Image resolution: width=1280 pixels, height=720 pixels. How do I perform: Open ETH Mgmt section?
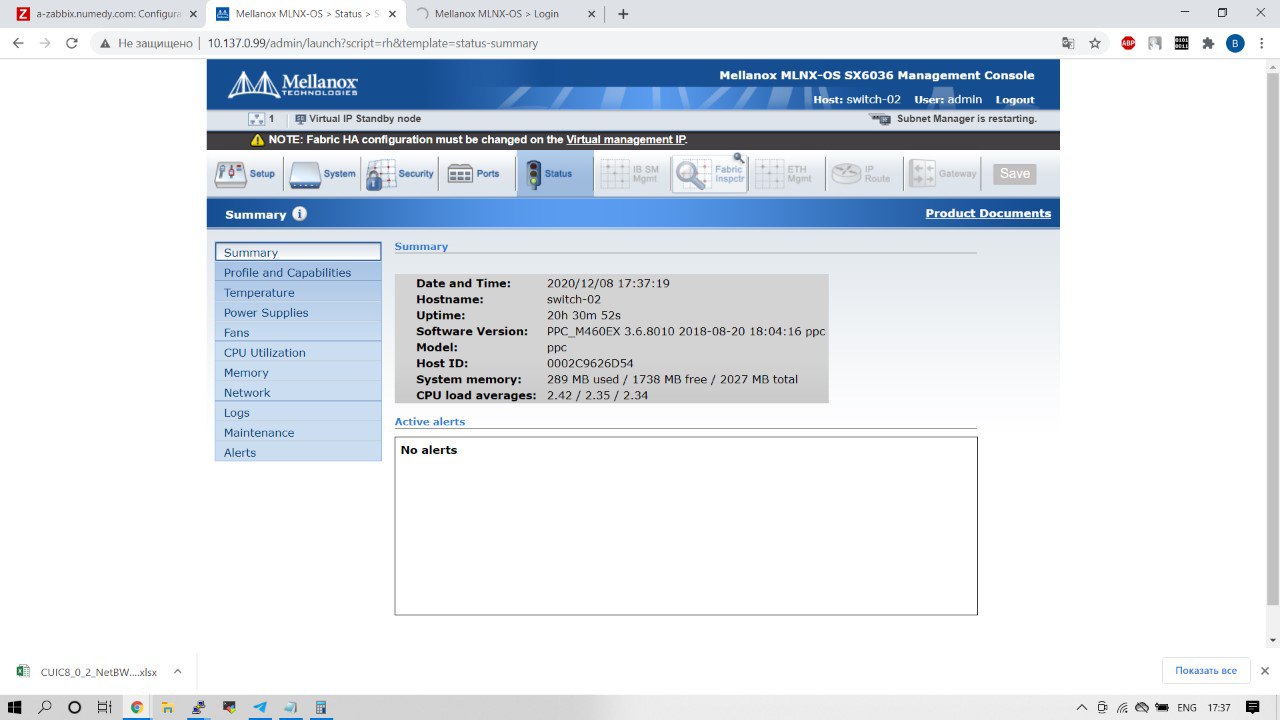[x=786, y=174]
